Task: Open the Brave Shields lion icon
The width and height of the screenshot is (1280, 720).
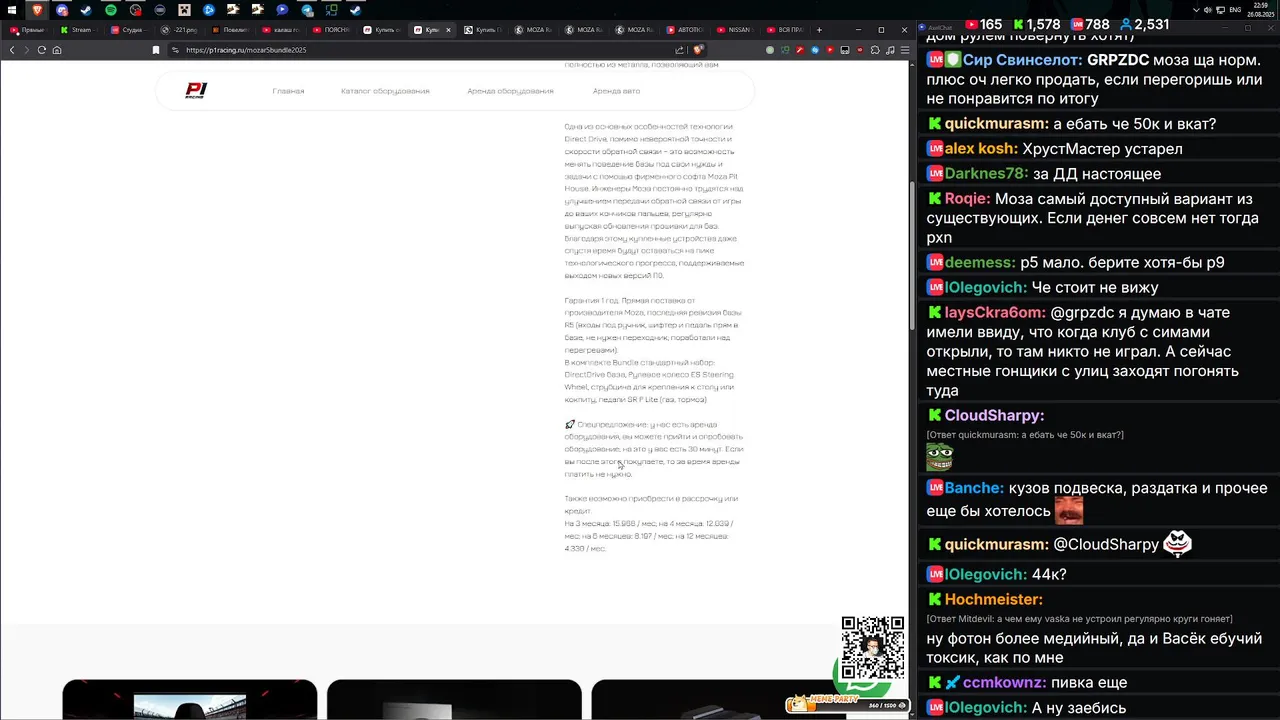Action: [x=698, y=50]
